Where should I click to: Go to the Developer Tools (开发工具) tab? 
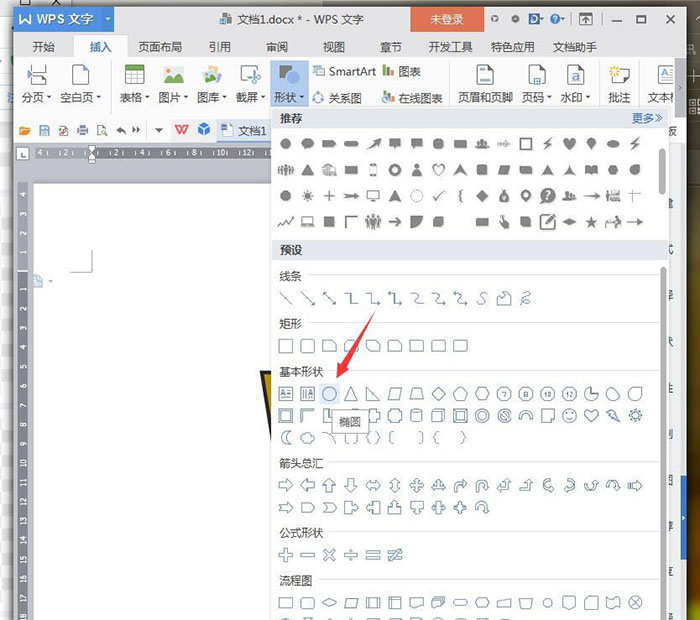click(x=450, y=47)
